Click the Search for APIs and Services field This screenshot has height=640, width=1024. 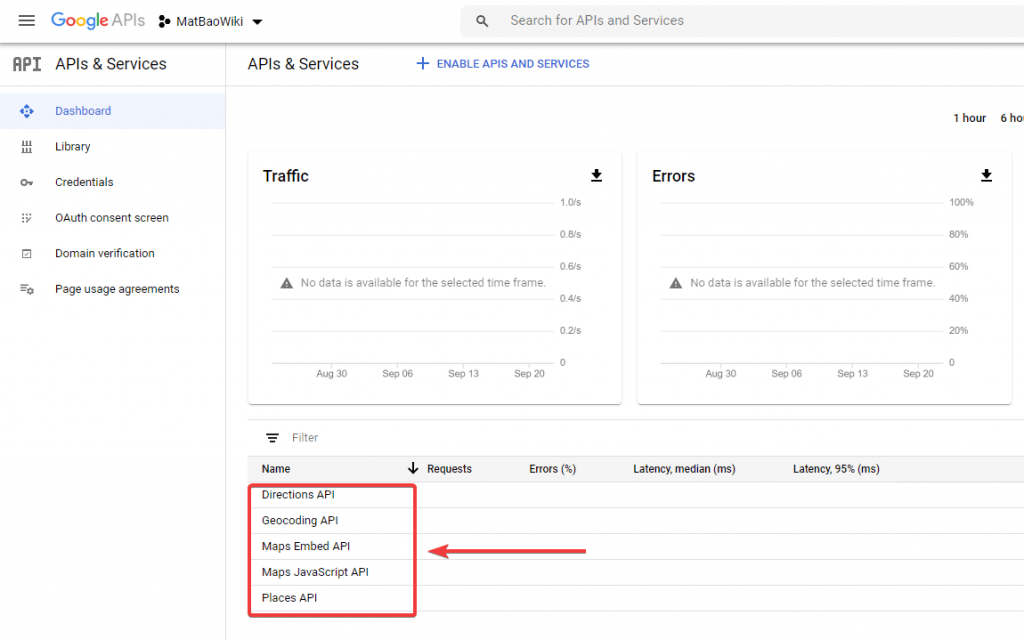pyautogui.click(x=700, y=21)
